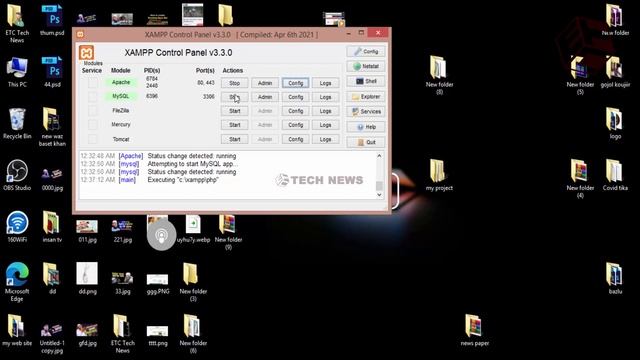Select the 'news paper' folder
The image size is (640, 360).
click(474, 330)
